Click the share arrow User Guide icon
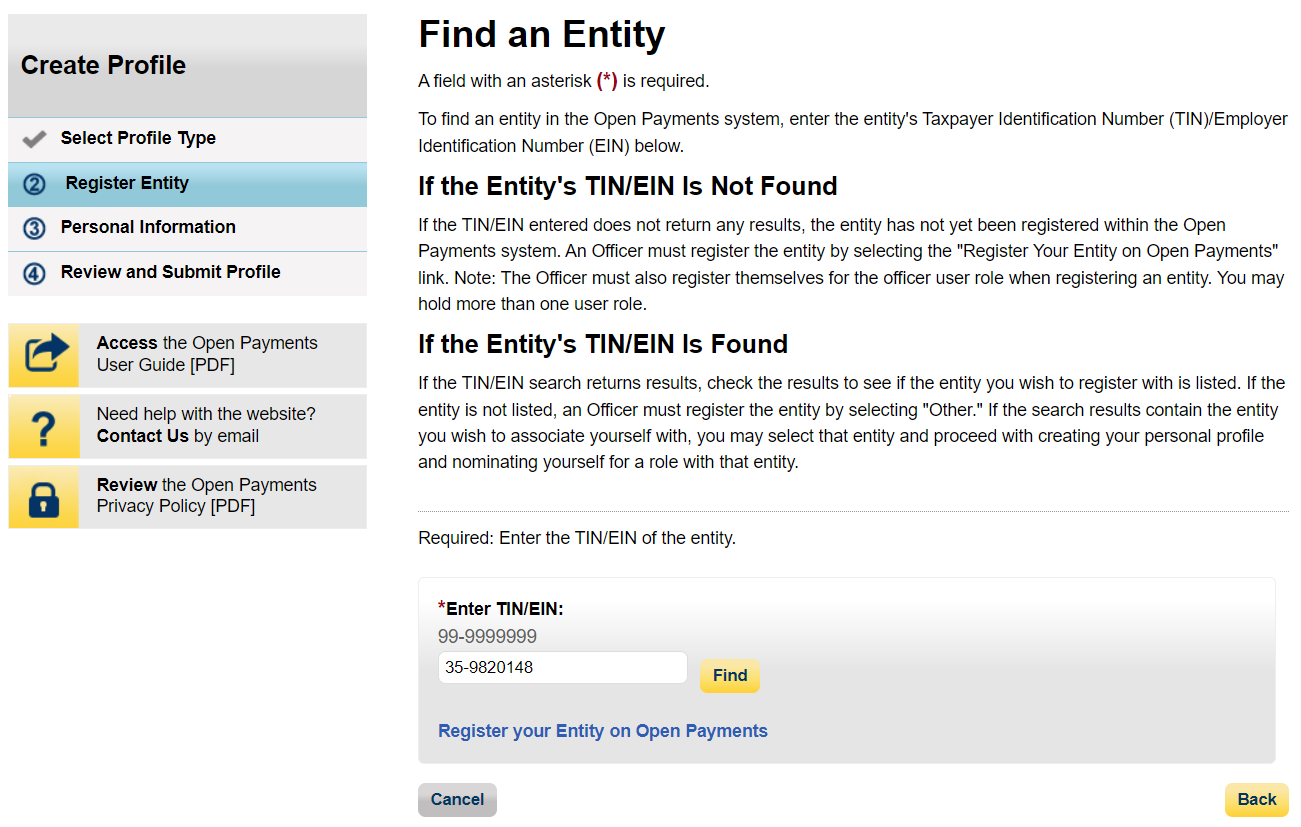The width and height of the screenshot is (1301, 827). pos(44,355)
